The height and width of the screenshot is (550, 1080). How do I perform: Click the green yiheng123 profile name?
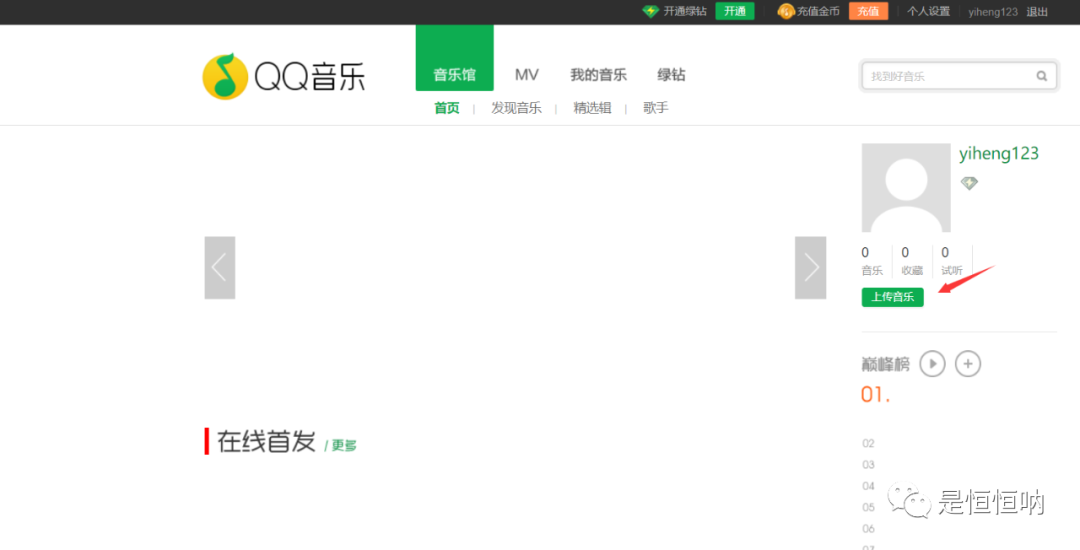(x=999, y=154)
